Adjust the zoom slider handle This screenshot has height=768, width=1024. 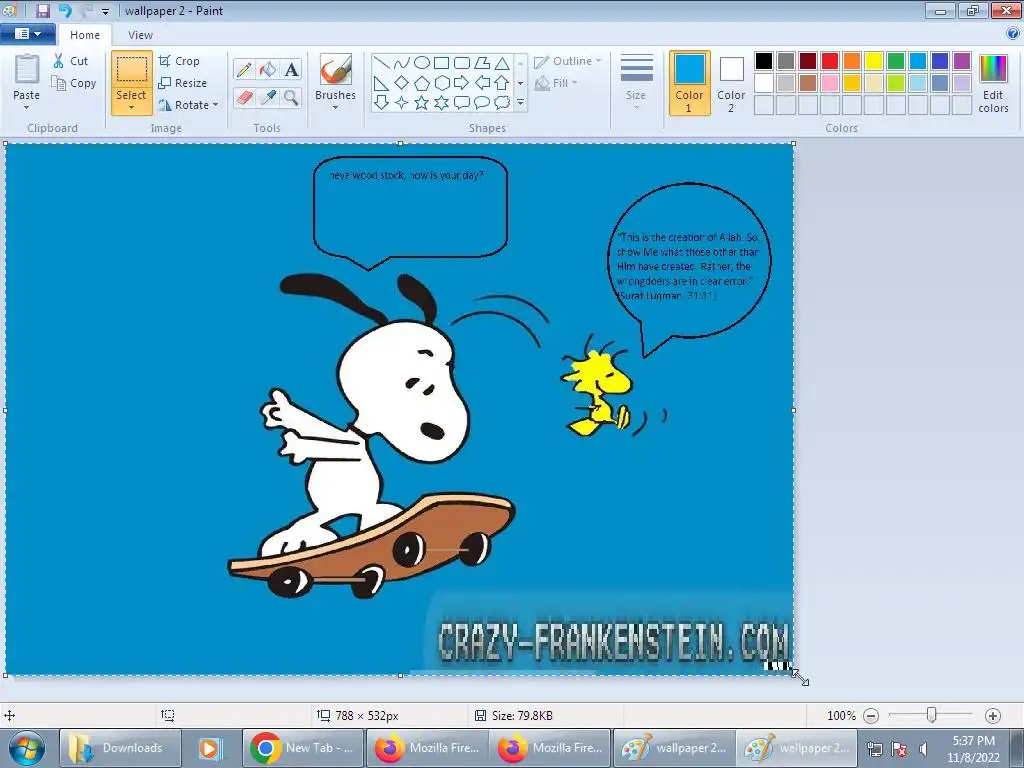click(932, 715)
